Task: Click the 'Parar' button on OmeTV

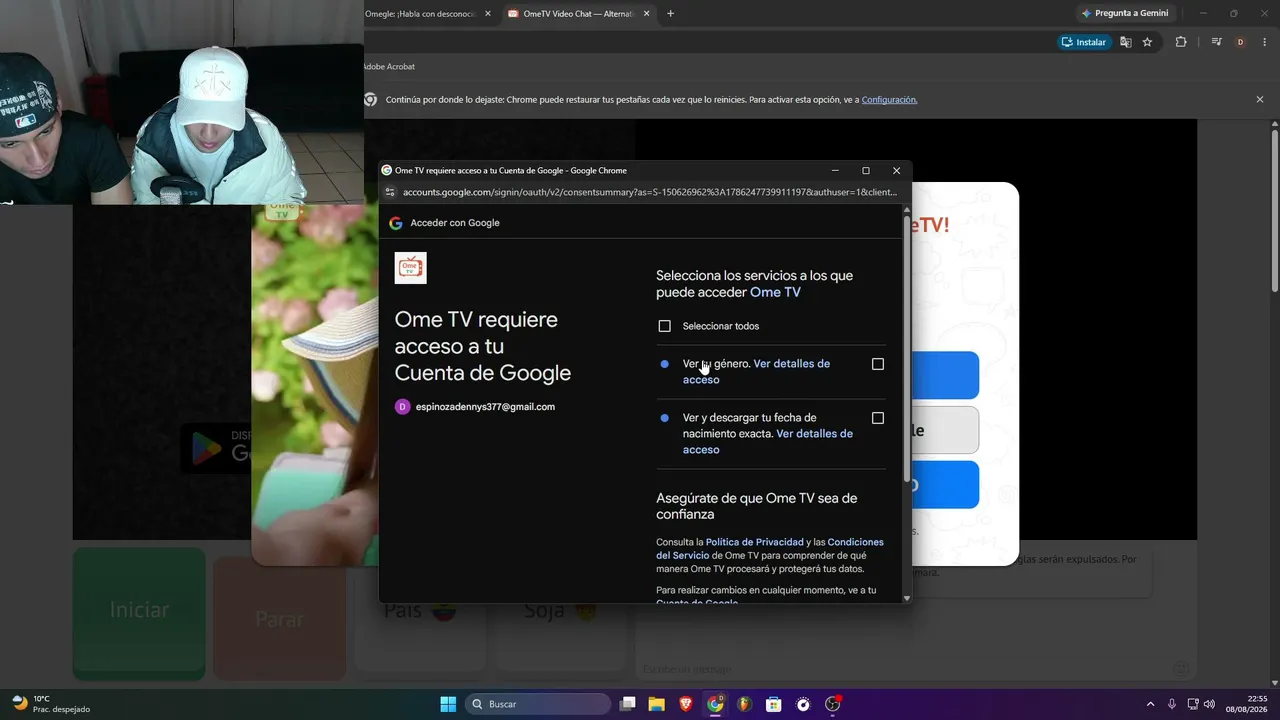Action: coord(279,620)
